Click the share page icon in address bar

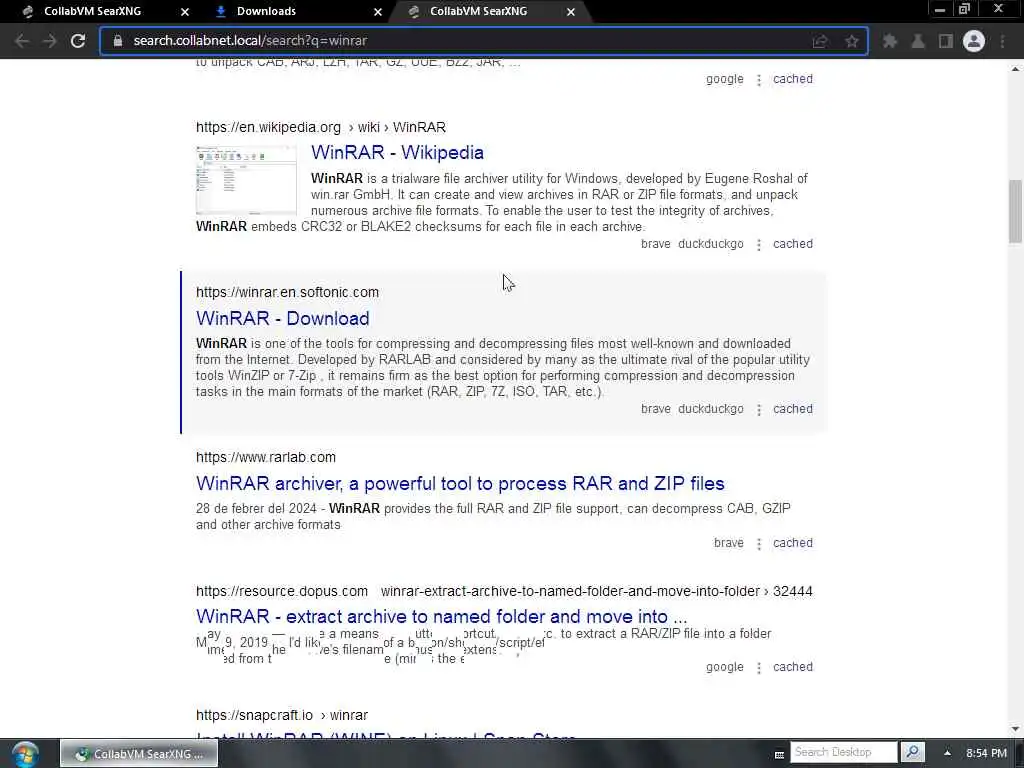pyautogui.click(x=820, y=41)
